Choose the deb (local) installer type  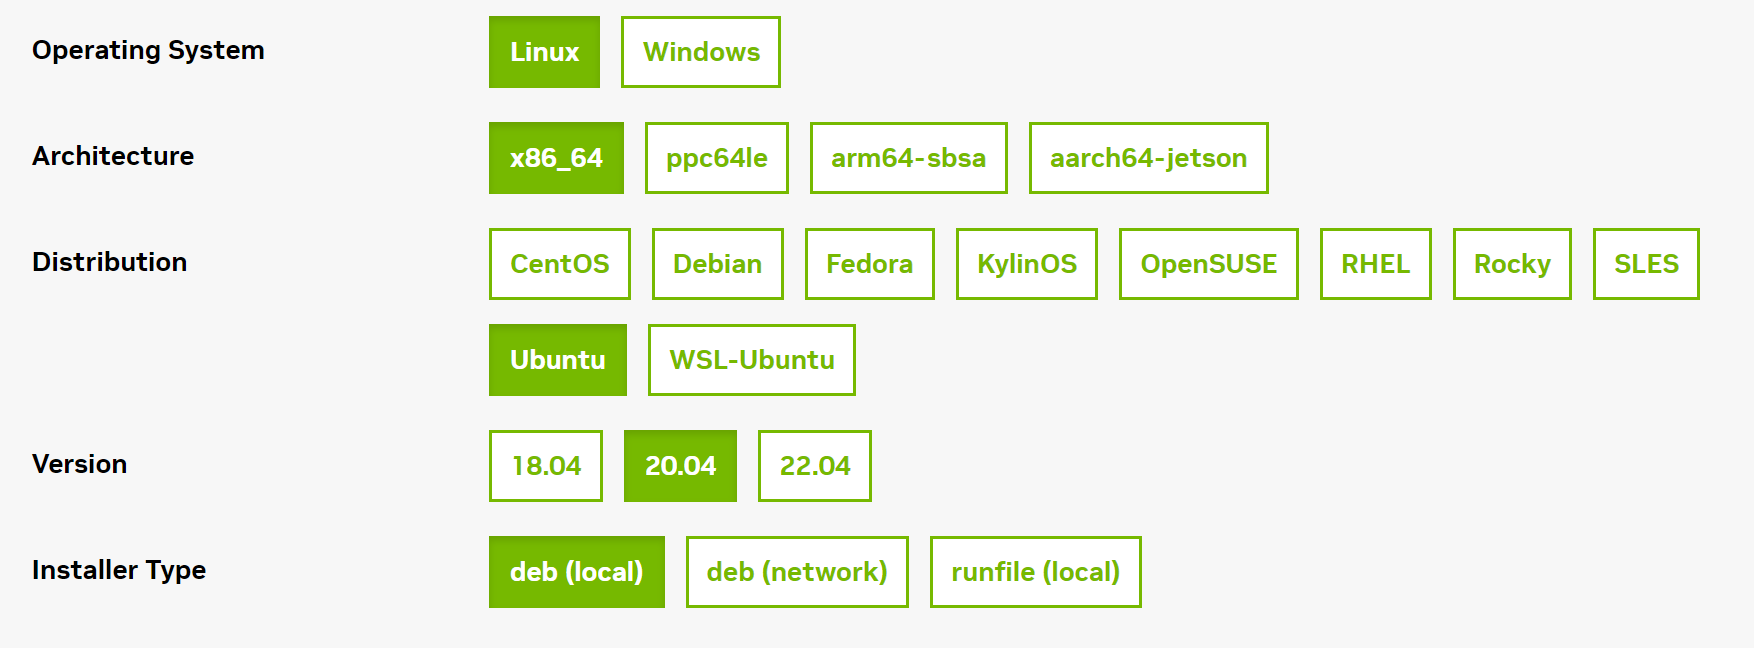(x=577, y=572)
